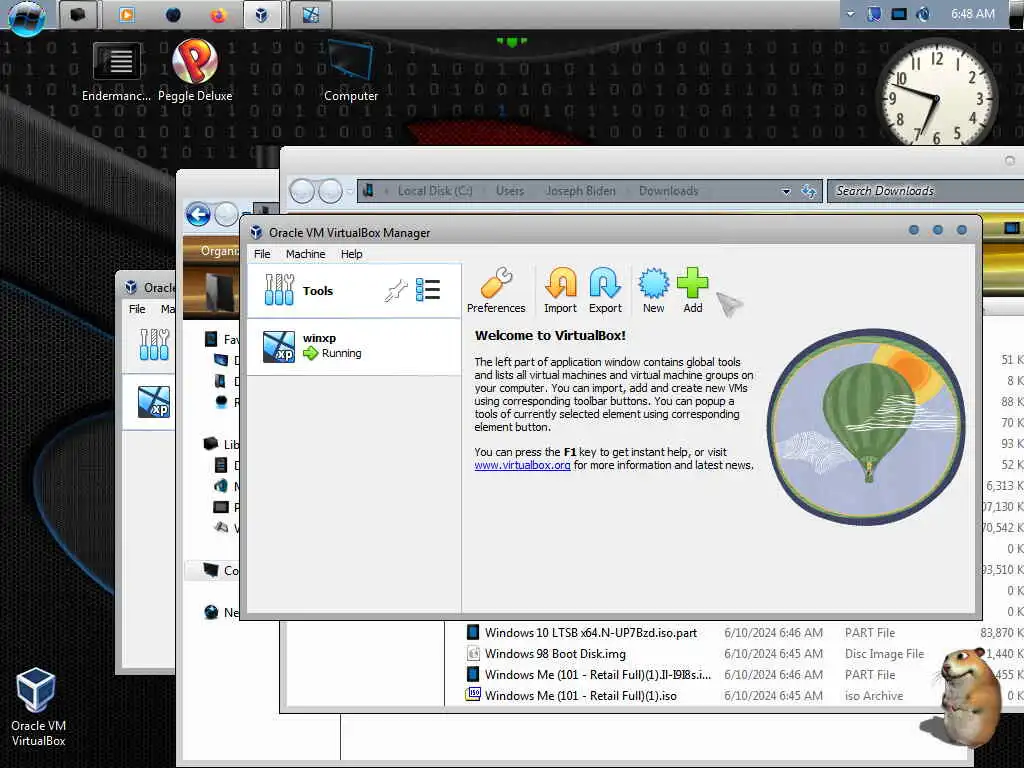The width and height of the screenshot is (1024, 768).
Task: Click the Search Downloads field
Action: click(927, 191)
